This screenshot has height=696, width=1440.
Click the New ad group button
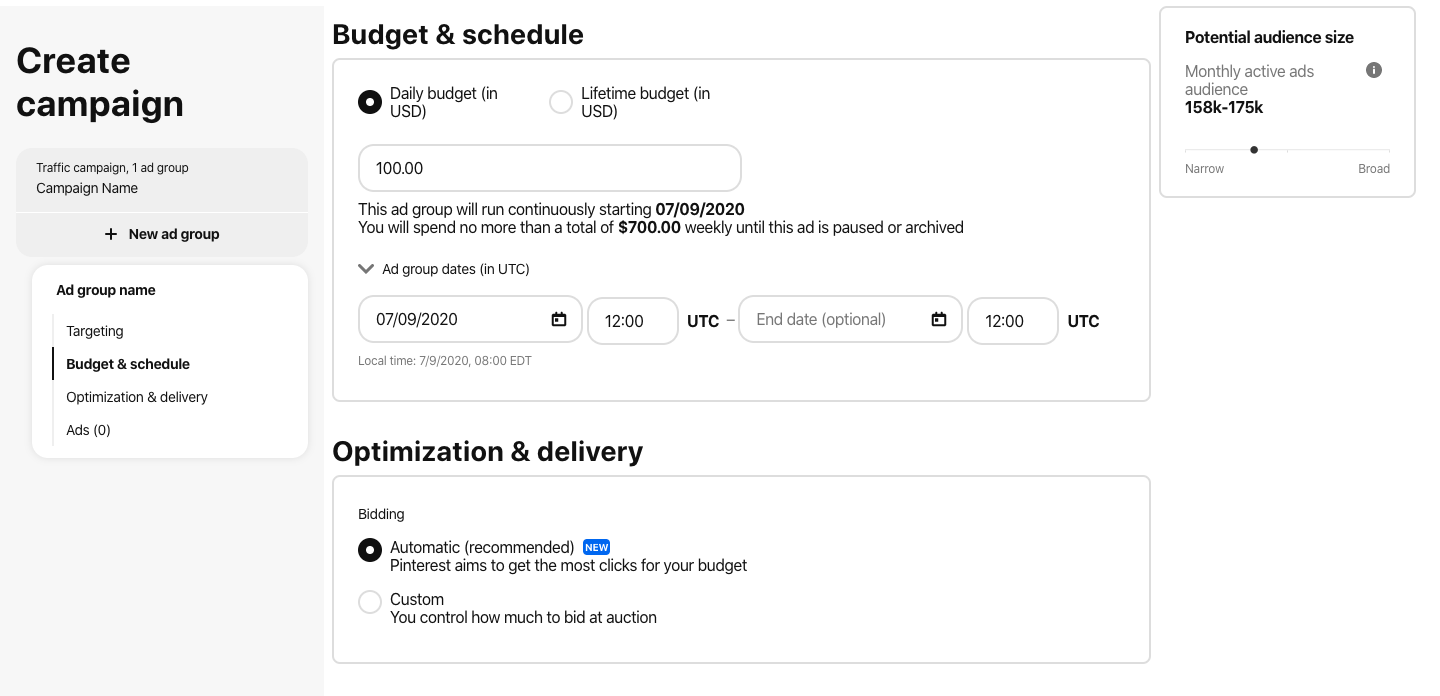(x=162, y=233)
